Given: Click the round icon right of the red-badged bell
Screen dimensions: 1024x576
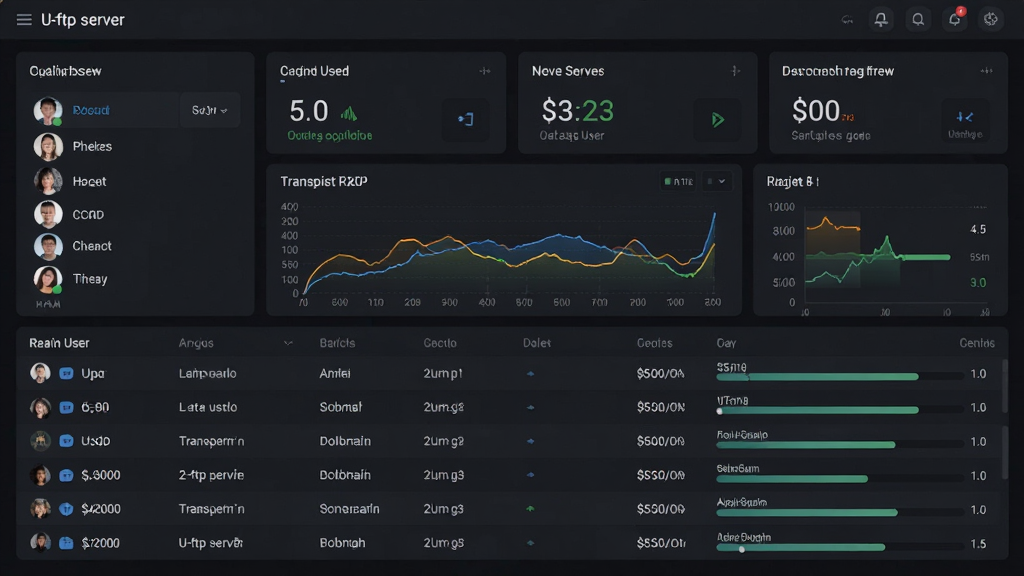Looking at the screenshot, I should [x=991, y=20].
